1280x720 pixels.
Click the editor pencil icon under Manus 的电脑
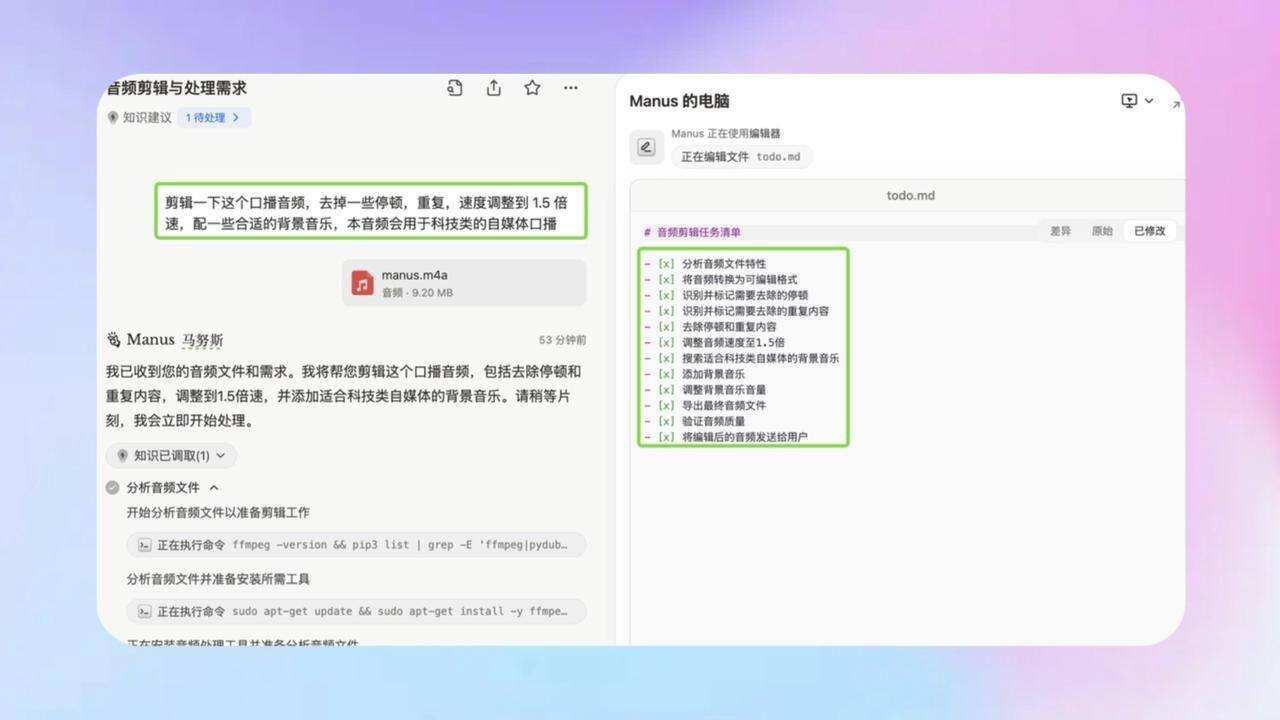[646, 147]
